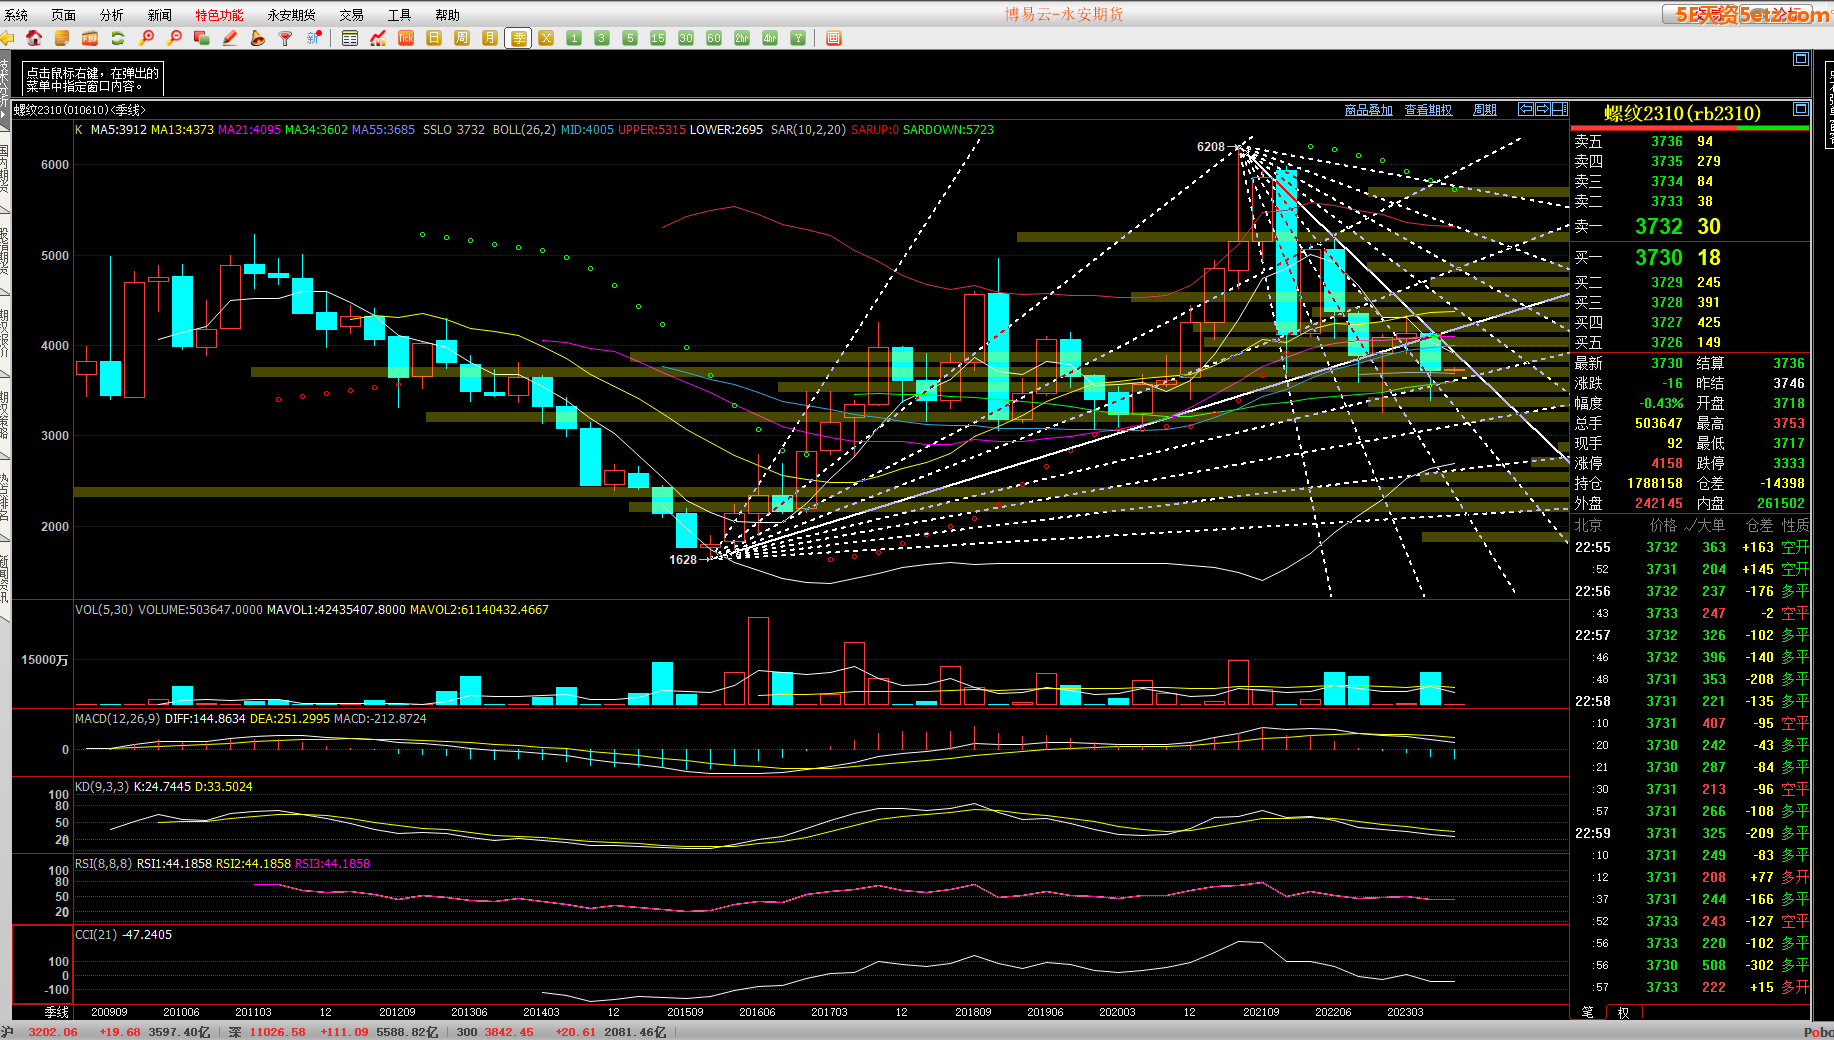Open 帮助 menu
Image resolution: width=1834 pixels, height=1040 pixels.
click(x=448, y=15)
